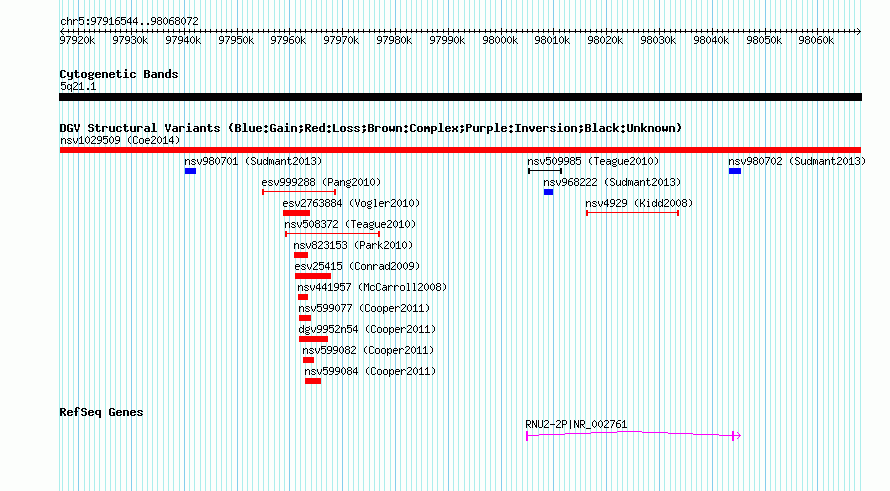
Task: Click the Cytogenetic Bands track title
Action: 119,74
